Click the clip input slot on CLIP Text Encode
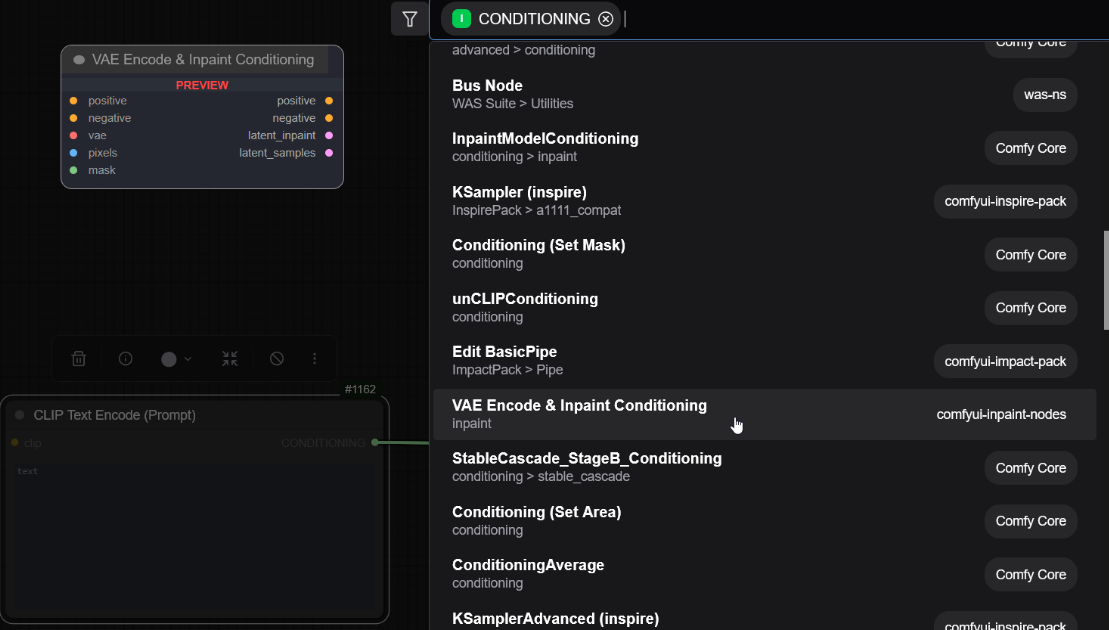Image resolution: width=1109 pixels, height=630 pixels. click(15, 443)
